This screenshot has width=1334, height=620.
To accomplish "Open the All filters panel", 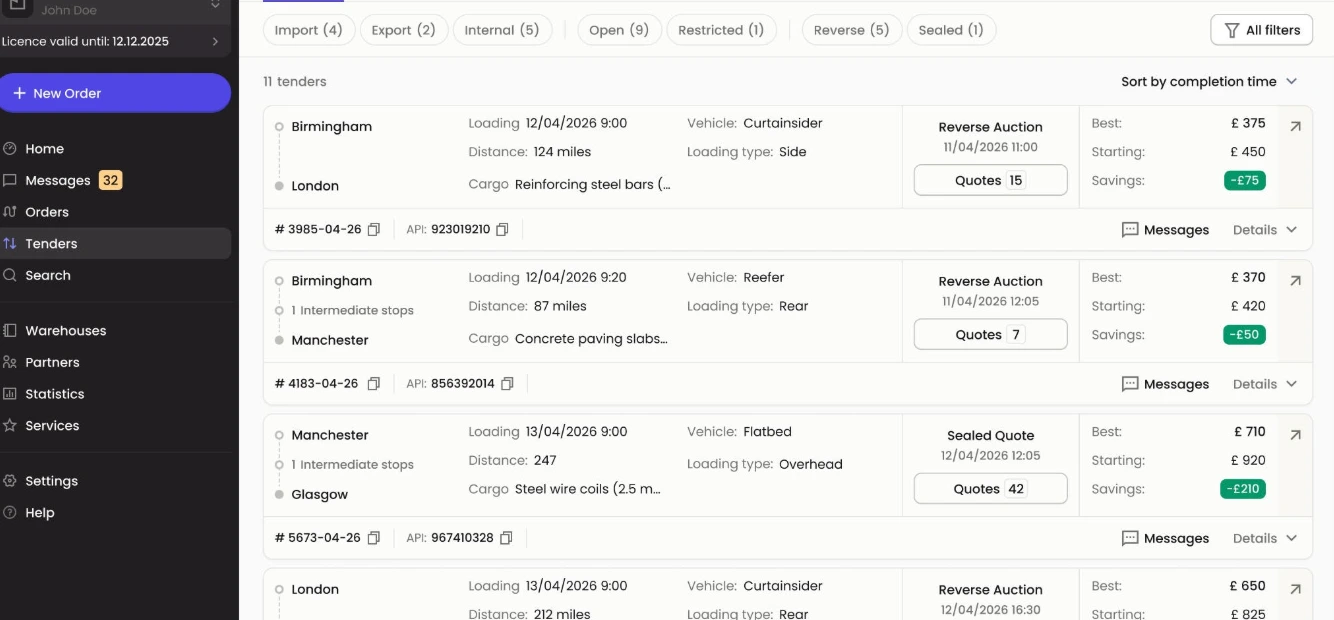I will pos(1261,30).
